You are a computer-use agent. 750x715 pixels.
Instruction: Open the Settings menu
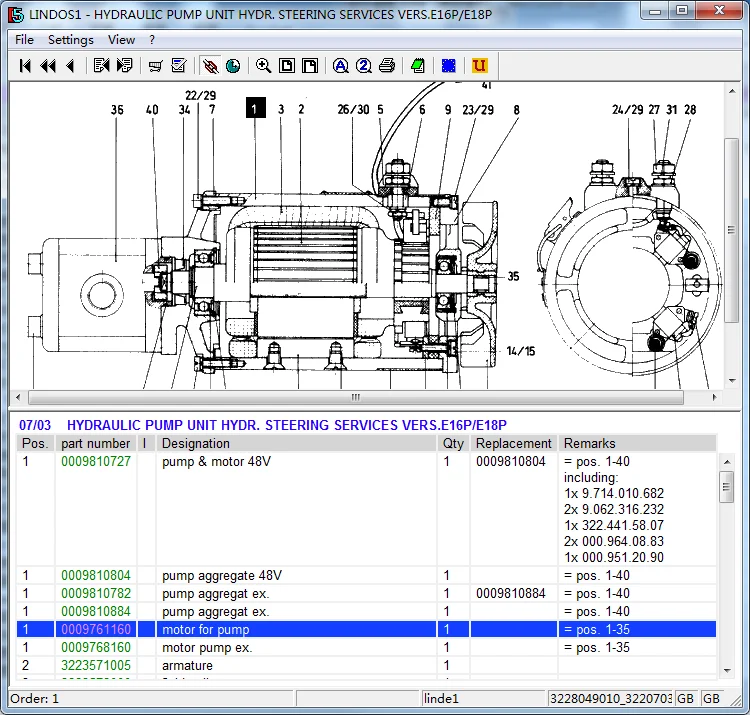point(70,40)
